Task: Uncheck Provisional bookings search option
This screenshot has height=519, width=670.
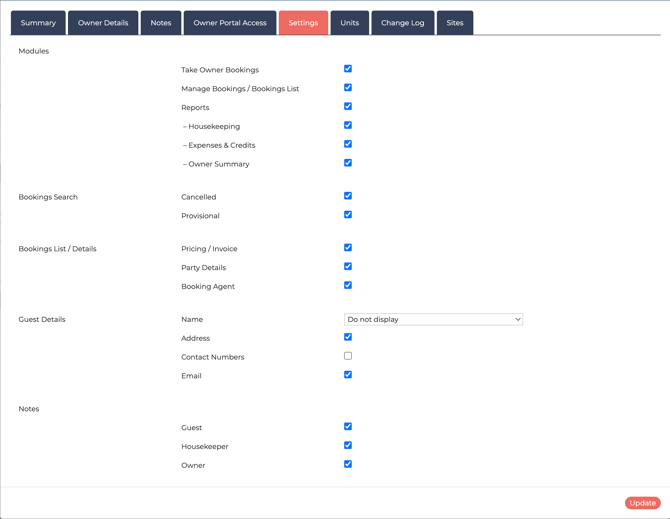Action: [348, 215]
